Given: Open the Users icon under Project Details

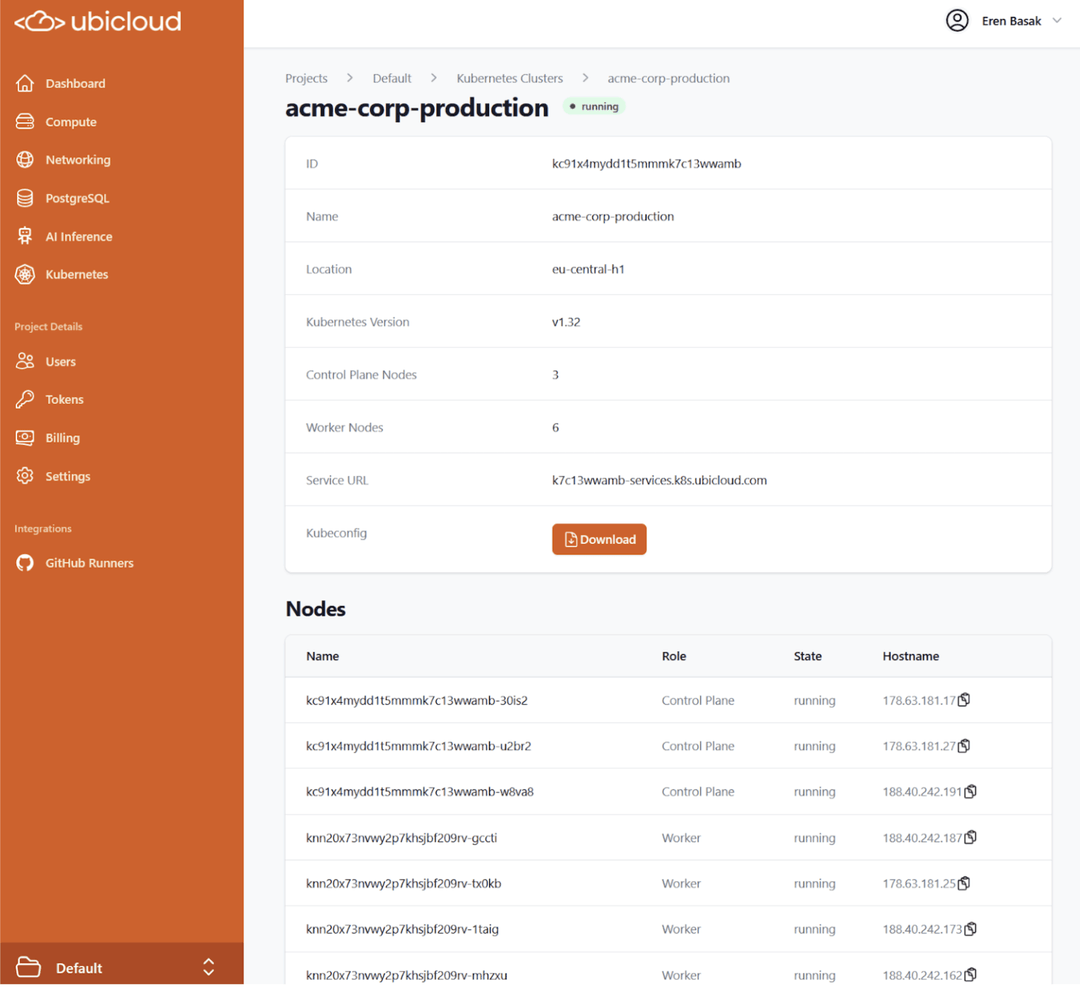Looking at the screenshot, I should 25,361.
